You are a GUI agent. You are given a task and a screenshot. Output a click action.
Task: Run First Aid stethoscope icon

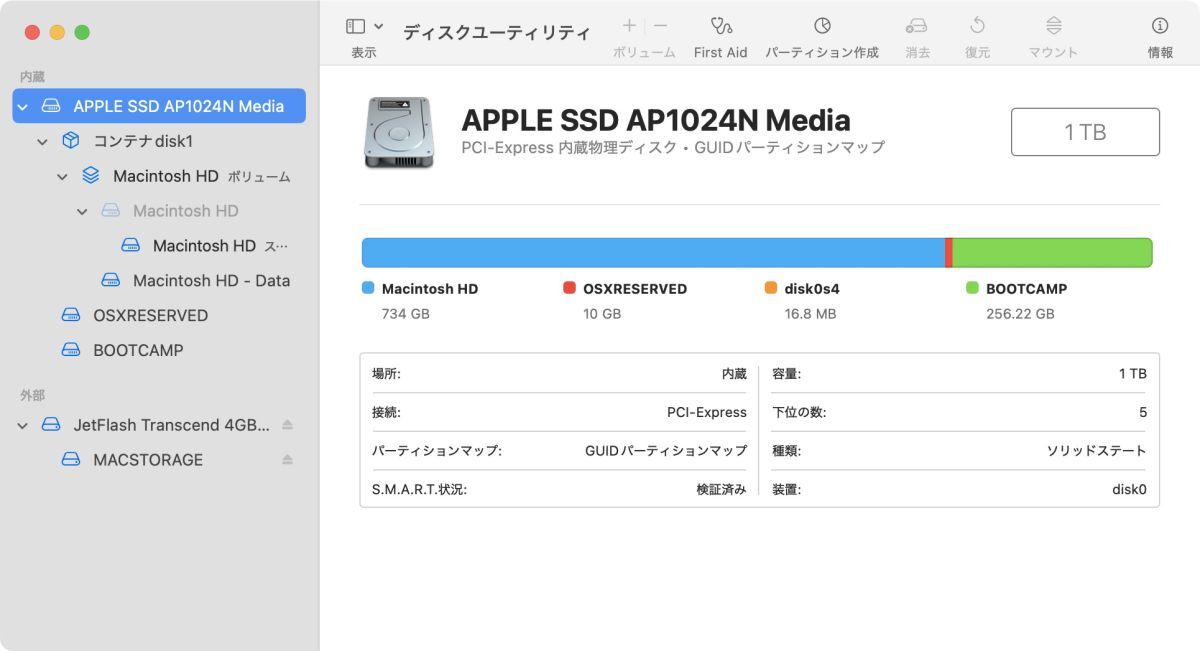721,26
